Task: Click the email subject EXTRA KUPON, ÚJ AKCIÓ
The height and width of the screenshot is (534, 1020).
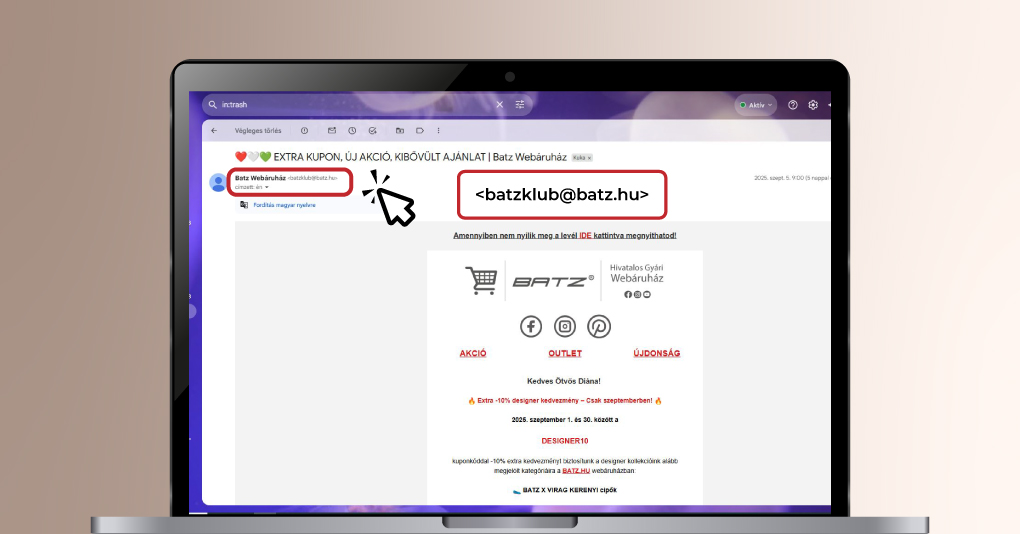Action: 401,157
